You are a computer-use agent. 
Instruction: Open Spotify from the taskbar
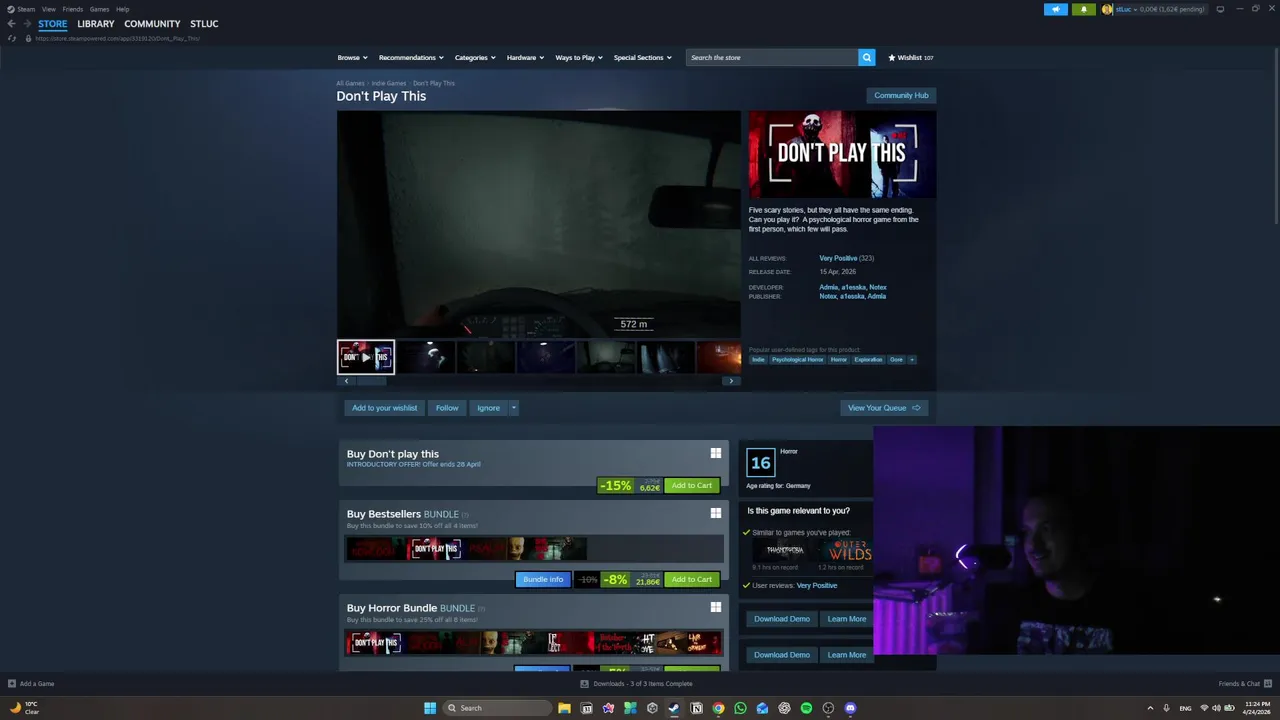click(806, 708)
